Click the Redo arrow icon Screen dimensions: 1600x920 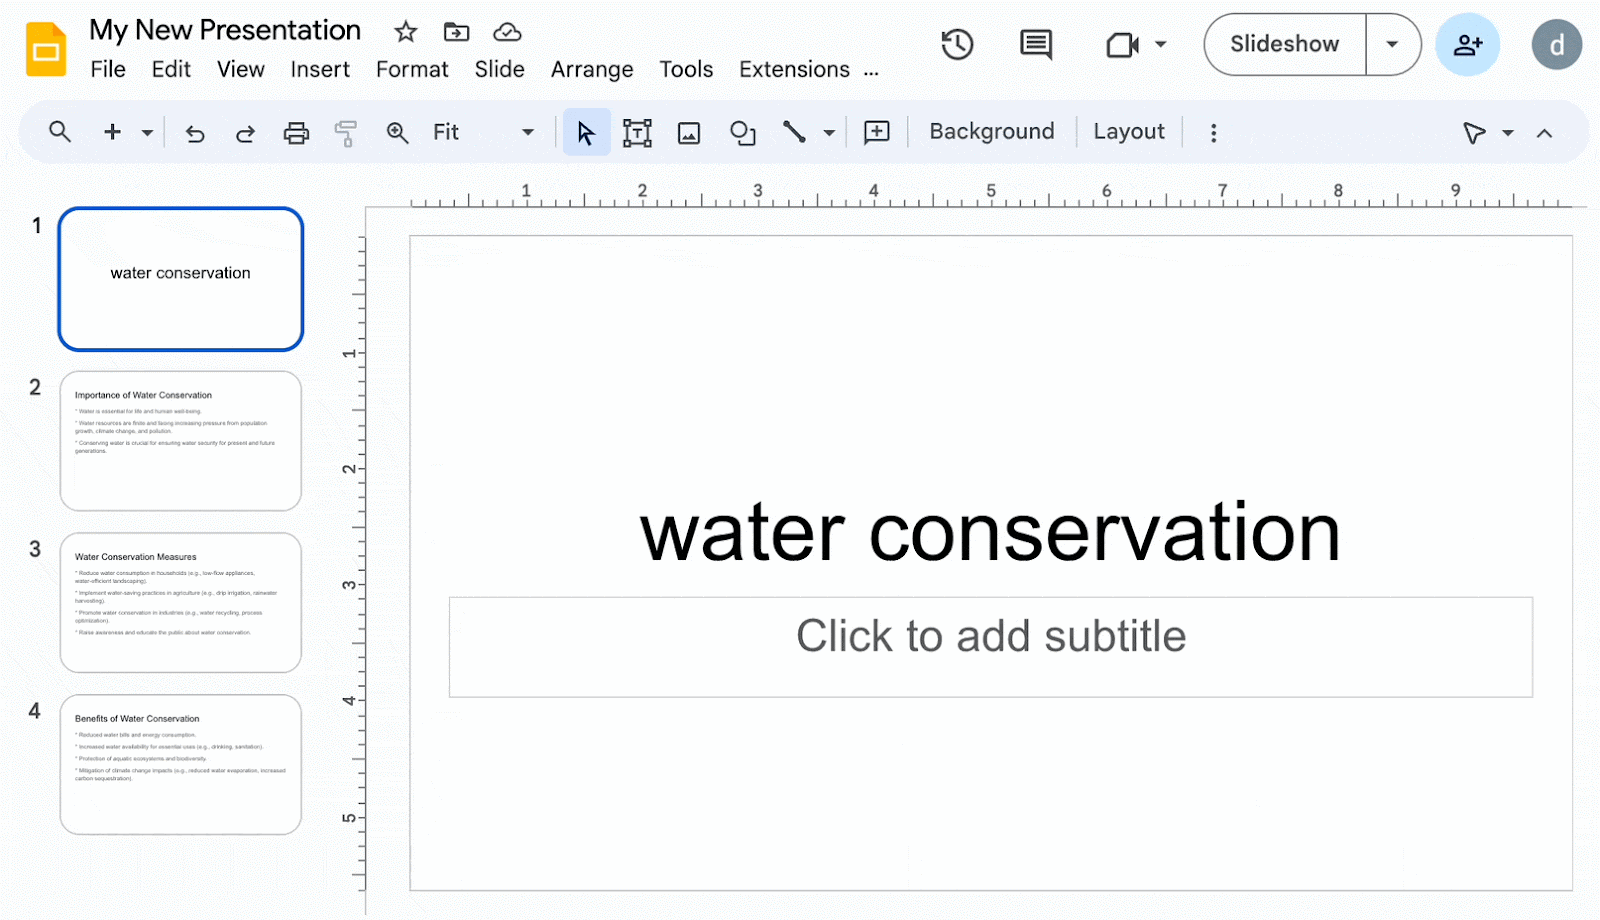[245, 133]
